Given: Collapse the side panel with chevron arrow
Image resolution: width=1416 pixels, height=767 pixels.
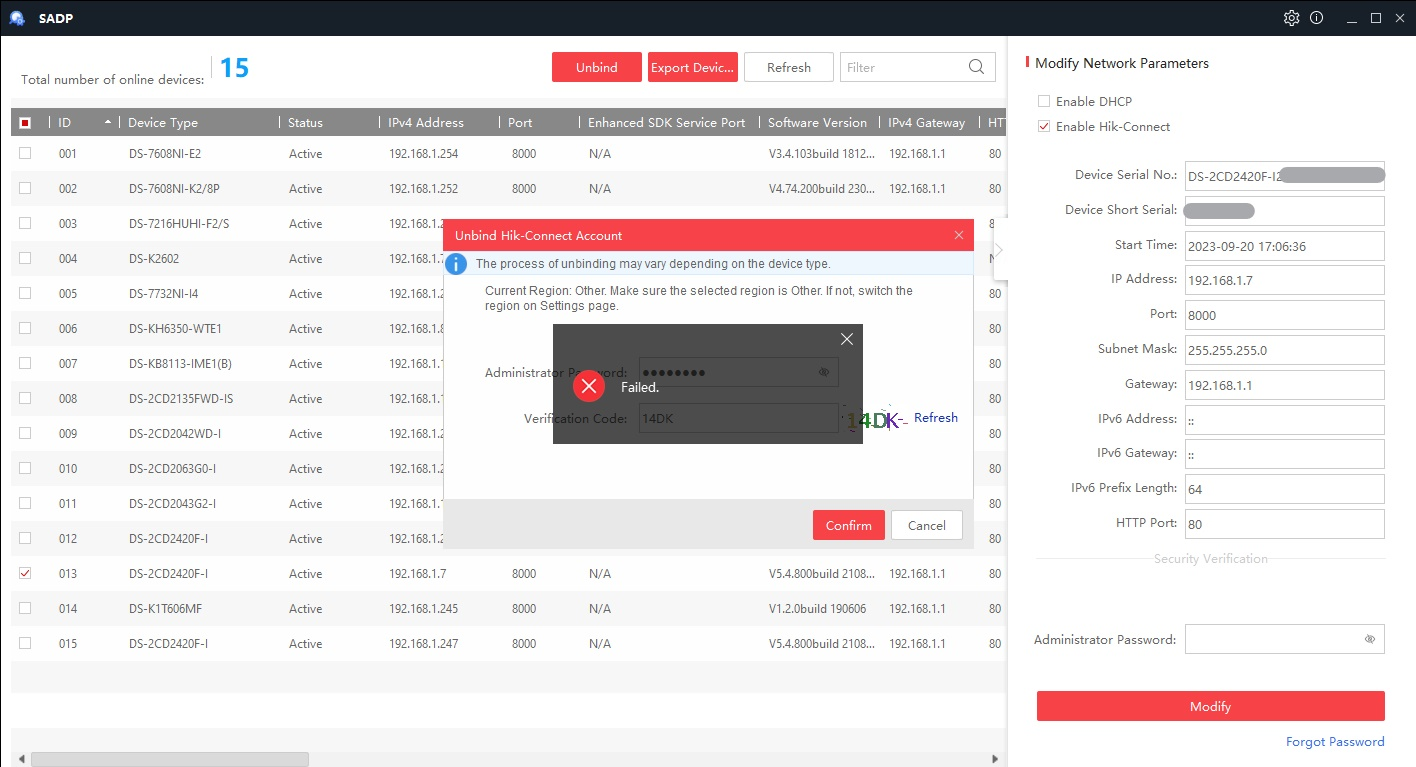Looking at the screenshot, I should pyautogui.click(x=999, y=249).
